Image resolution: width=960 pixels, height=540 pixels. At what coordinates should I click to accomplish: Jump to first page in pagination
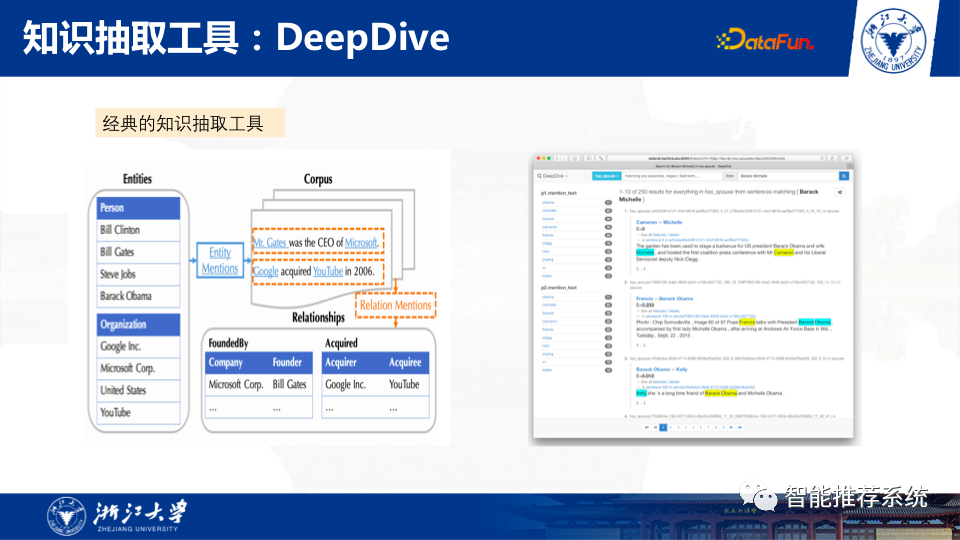[647, 427]
